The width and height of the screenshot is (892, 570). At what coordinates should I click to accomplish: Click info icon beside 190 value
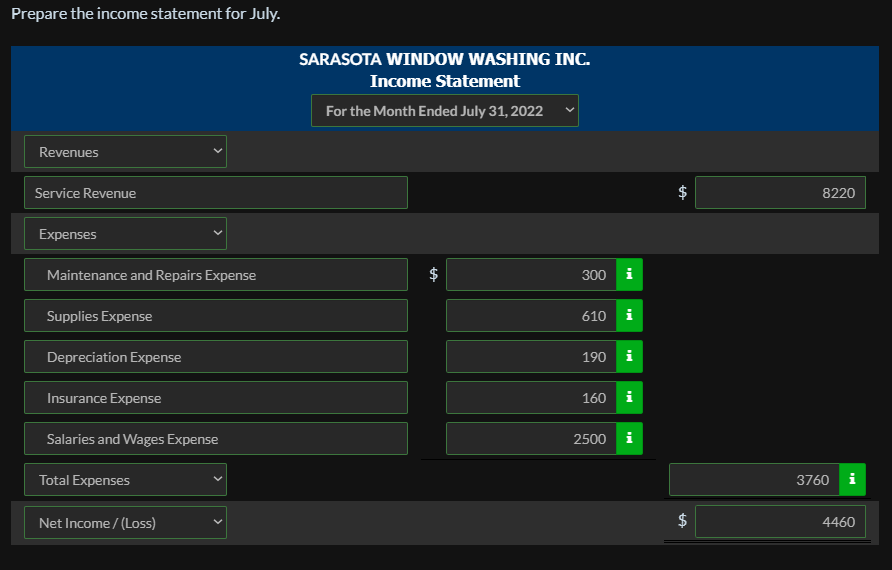[x=629, y=357]
